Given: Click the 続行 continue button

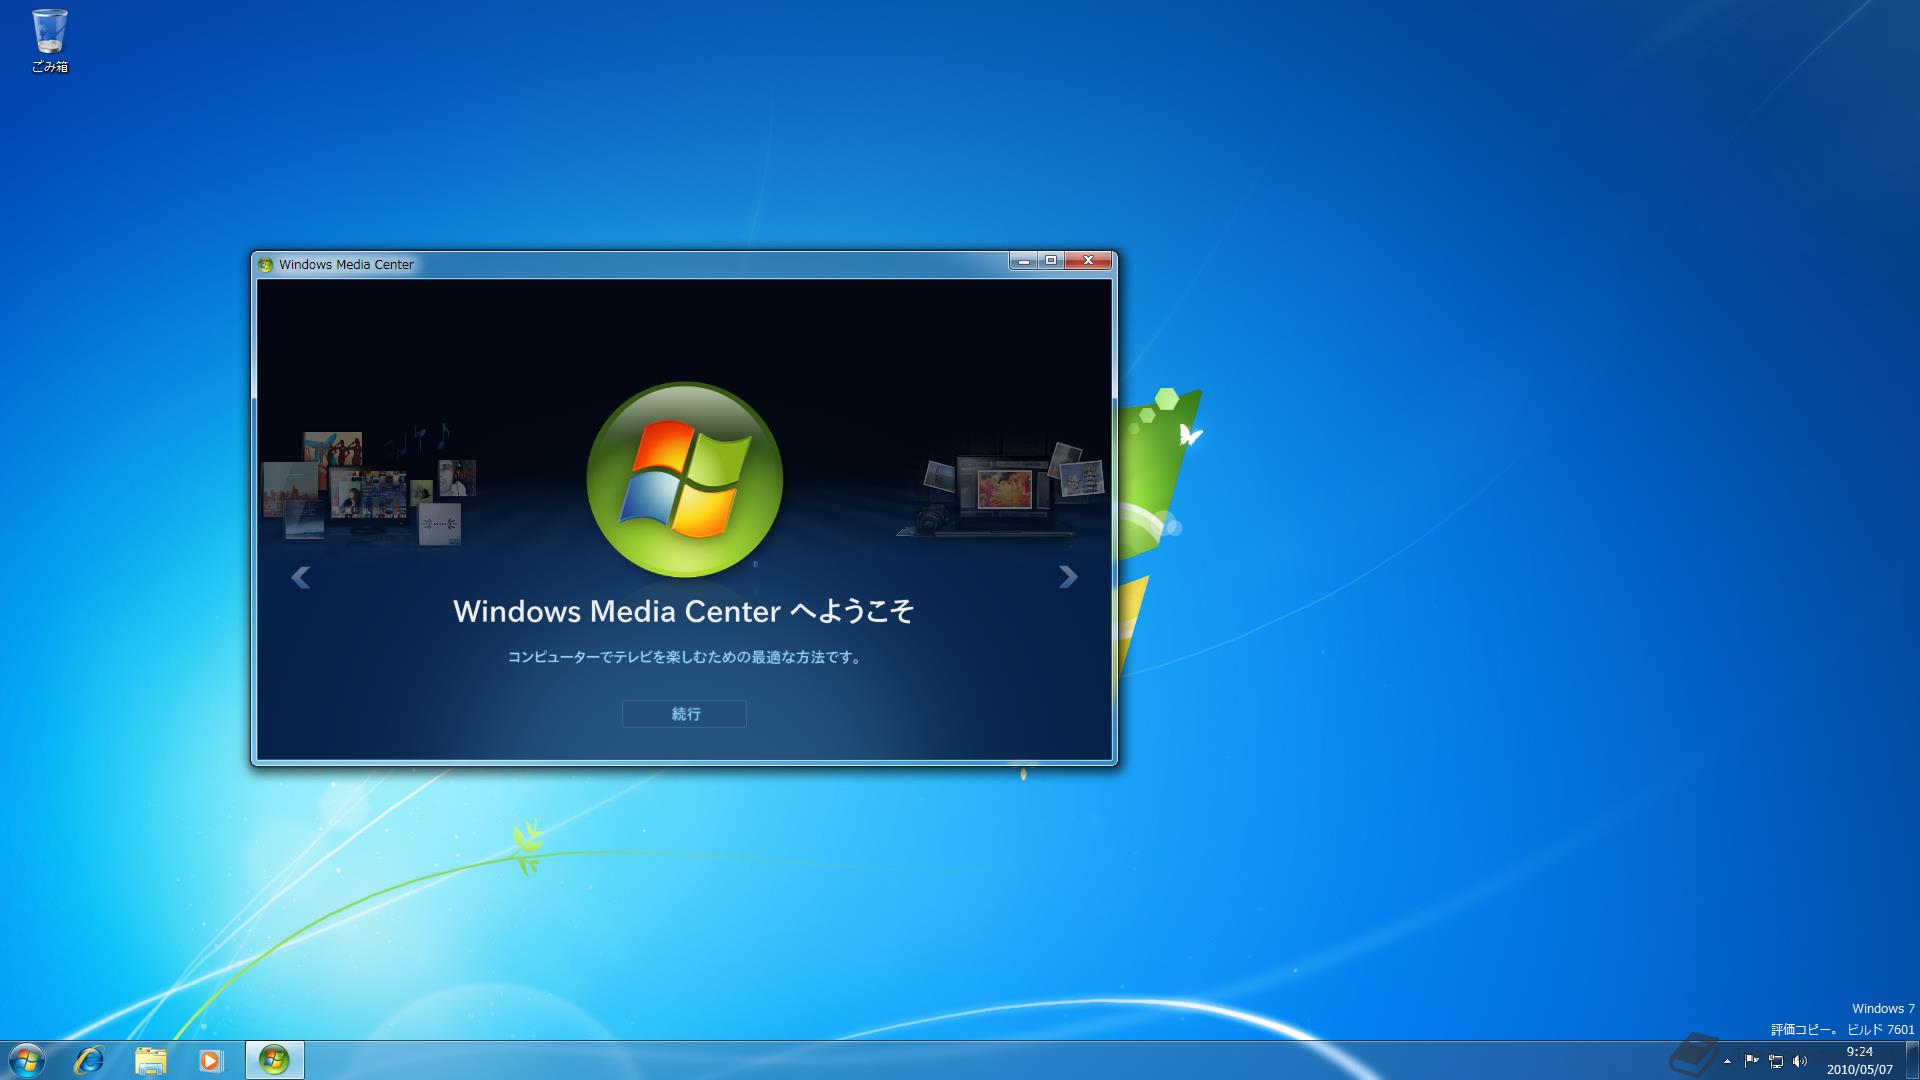Looking at the screenshot, I should [x=684, y=714].
